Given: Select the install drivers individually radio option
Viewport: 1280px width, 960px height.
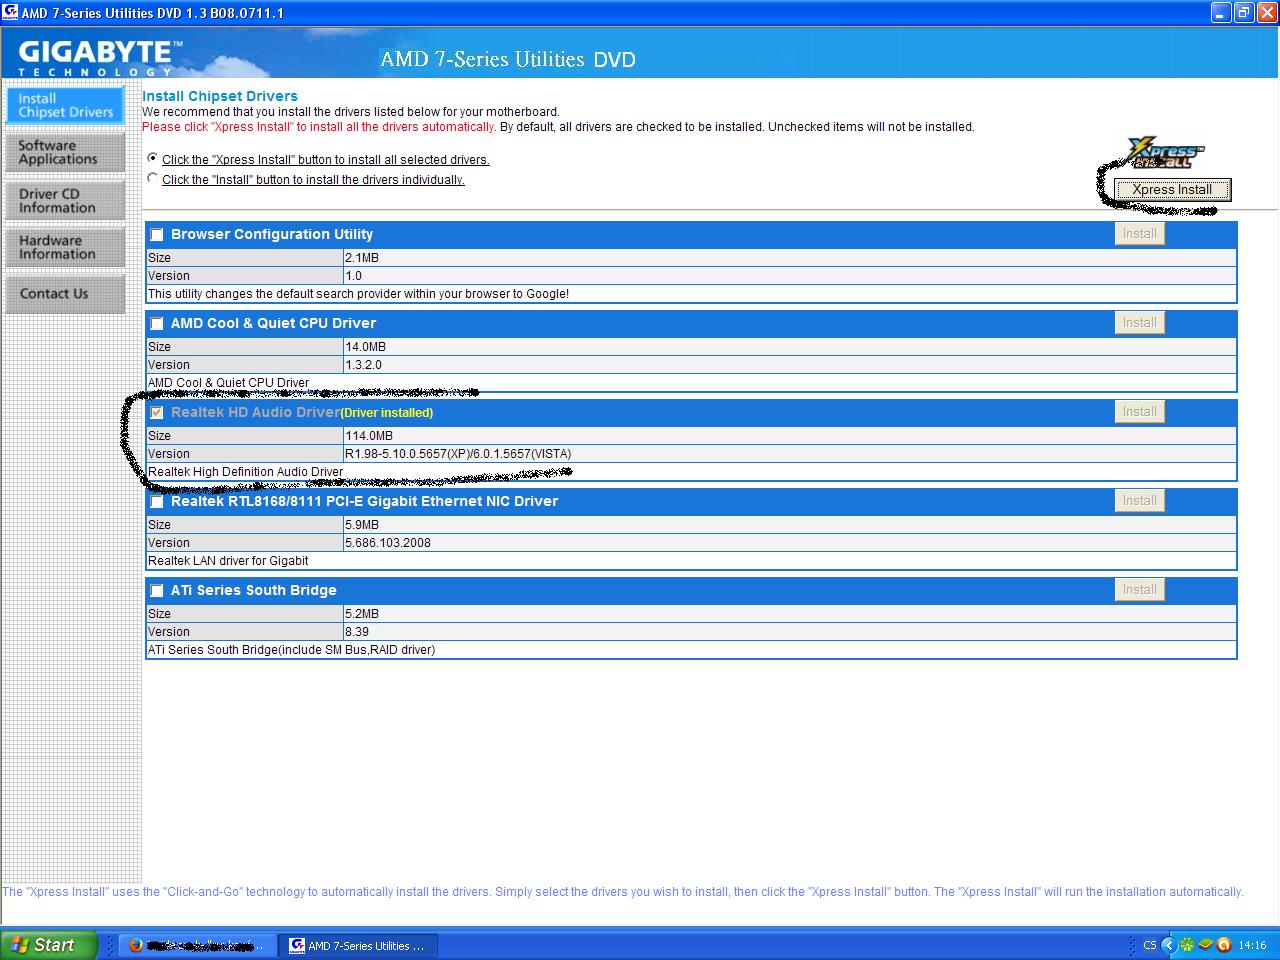Looking at the screenshot, I should coord(152,178).
